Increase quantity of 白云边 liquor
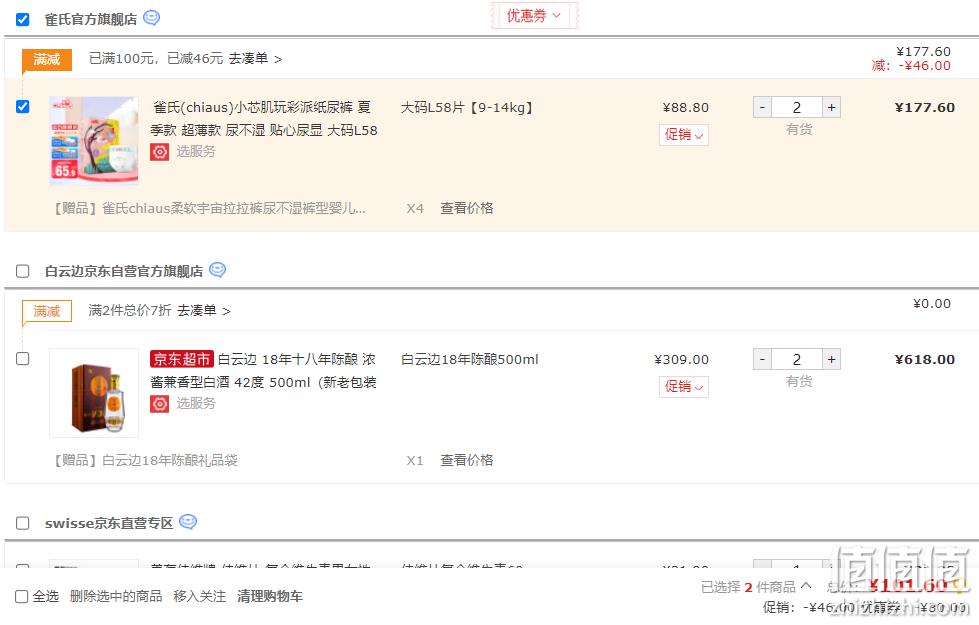 [x=831, y=360]
